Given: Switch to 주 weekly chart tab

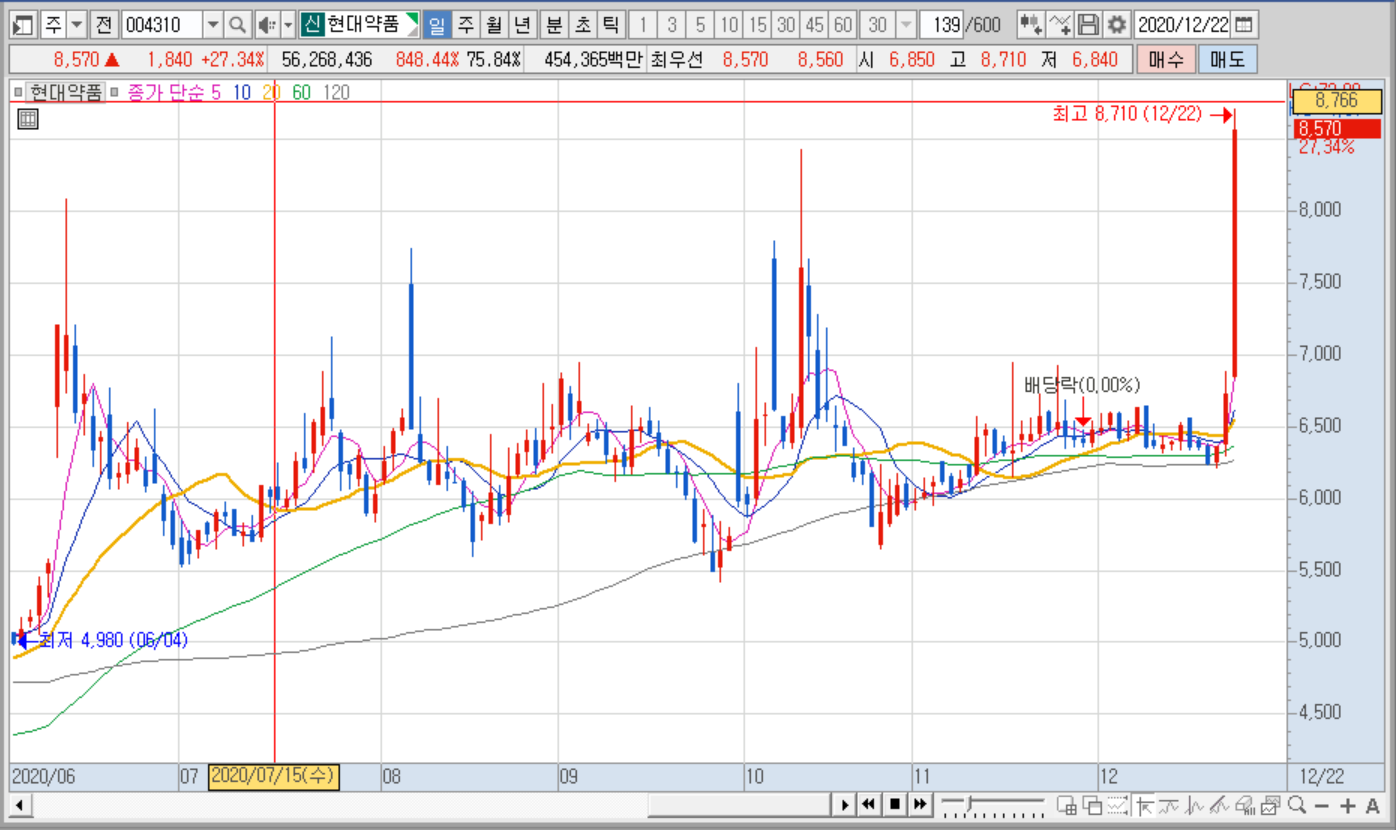Looking at the screenshot, I should (466, 25).
